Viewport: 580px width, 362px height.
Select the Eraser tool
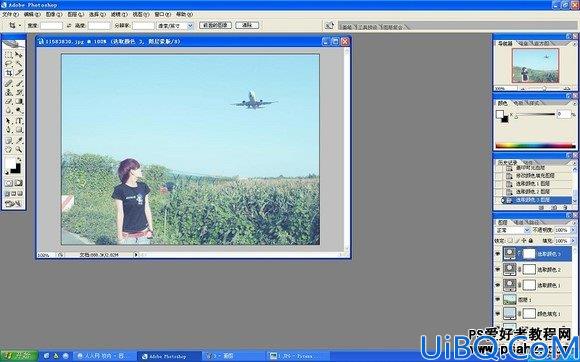point(9,101)
